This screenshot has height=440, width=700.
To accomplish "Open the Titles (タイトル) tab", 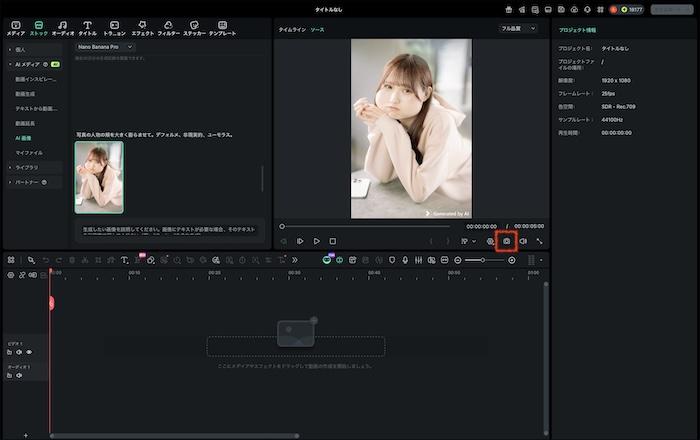I will pos(87,27).
